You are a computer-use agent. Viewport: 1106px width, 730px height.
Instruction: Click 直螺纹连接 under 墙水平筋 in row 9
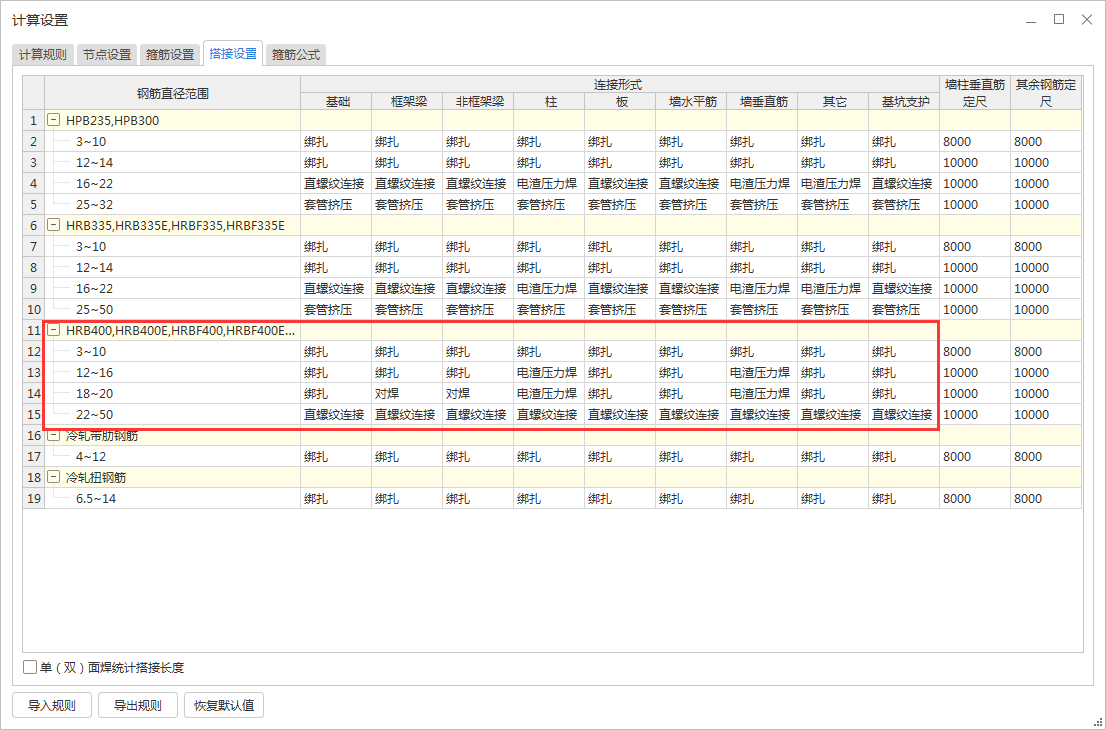click(691, 288)
